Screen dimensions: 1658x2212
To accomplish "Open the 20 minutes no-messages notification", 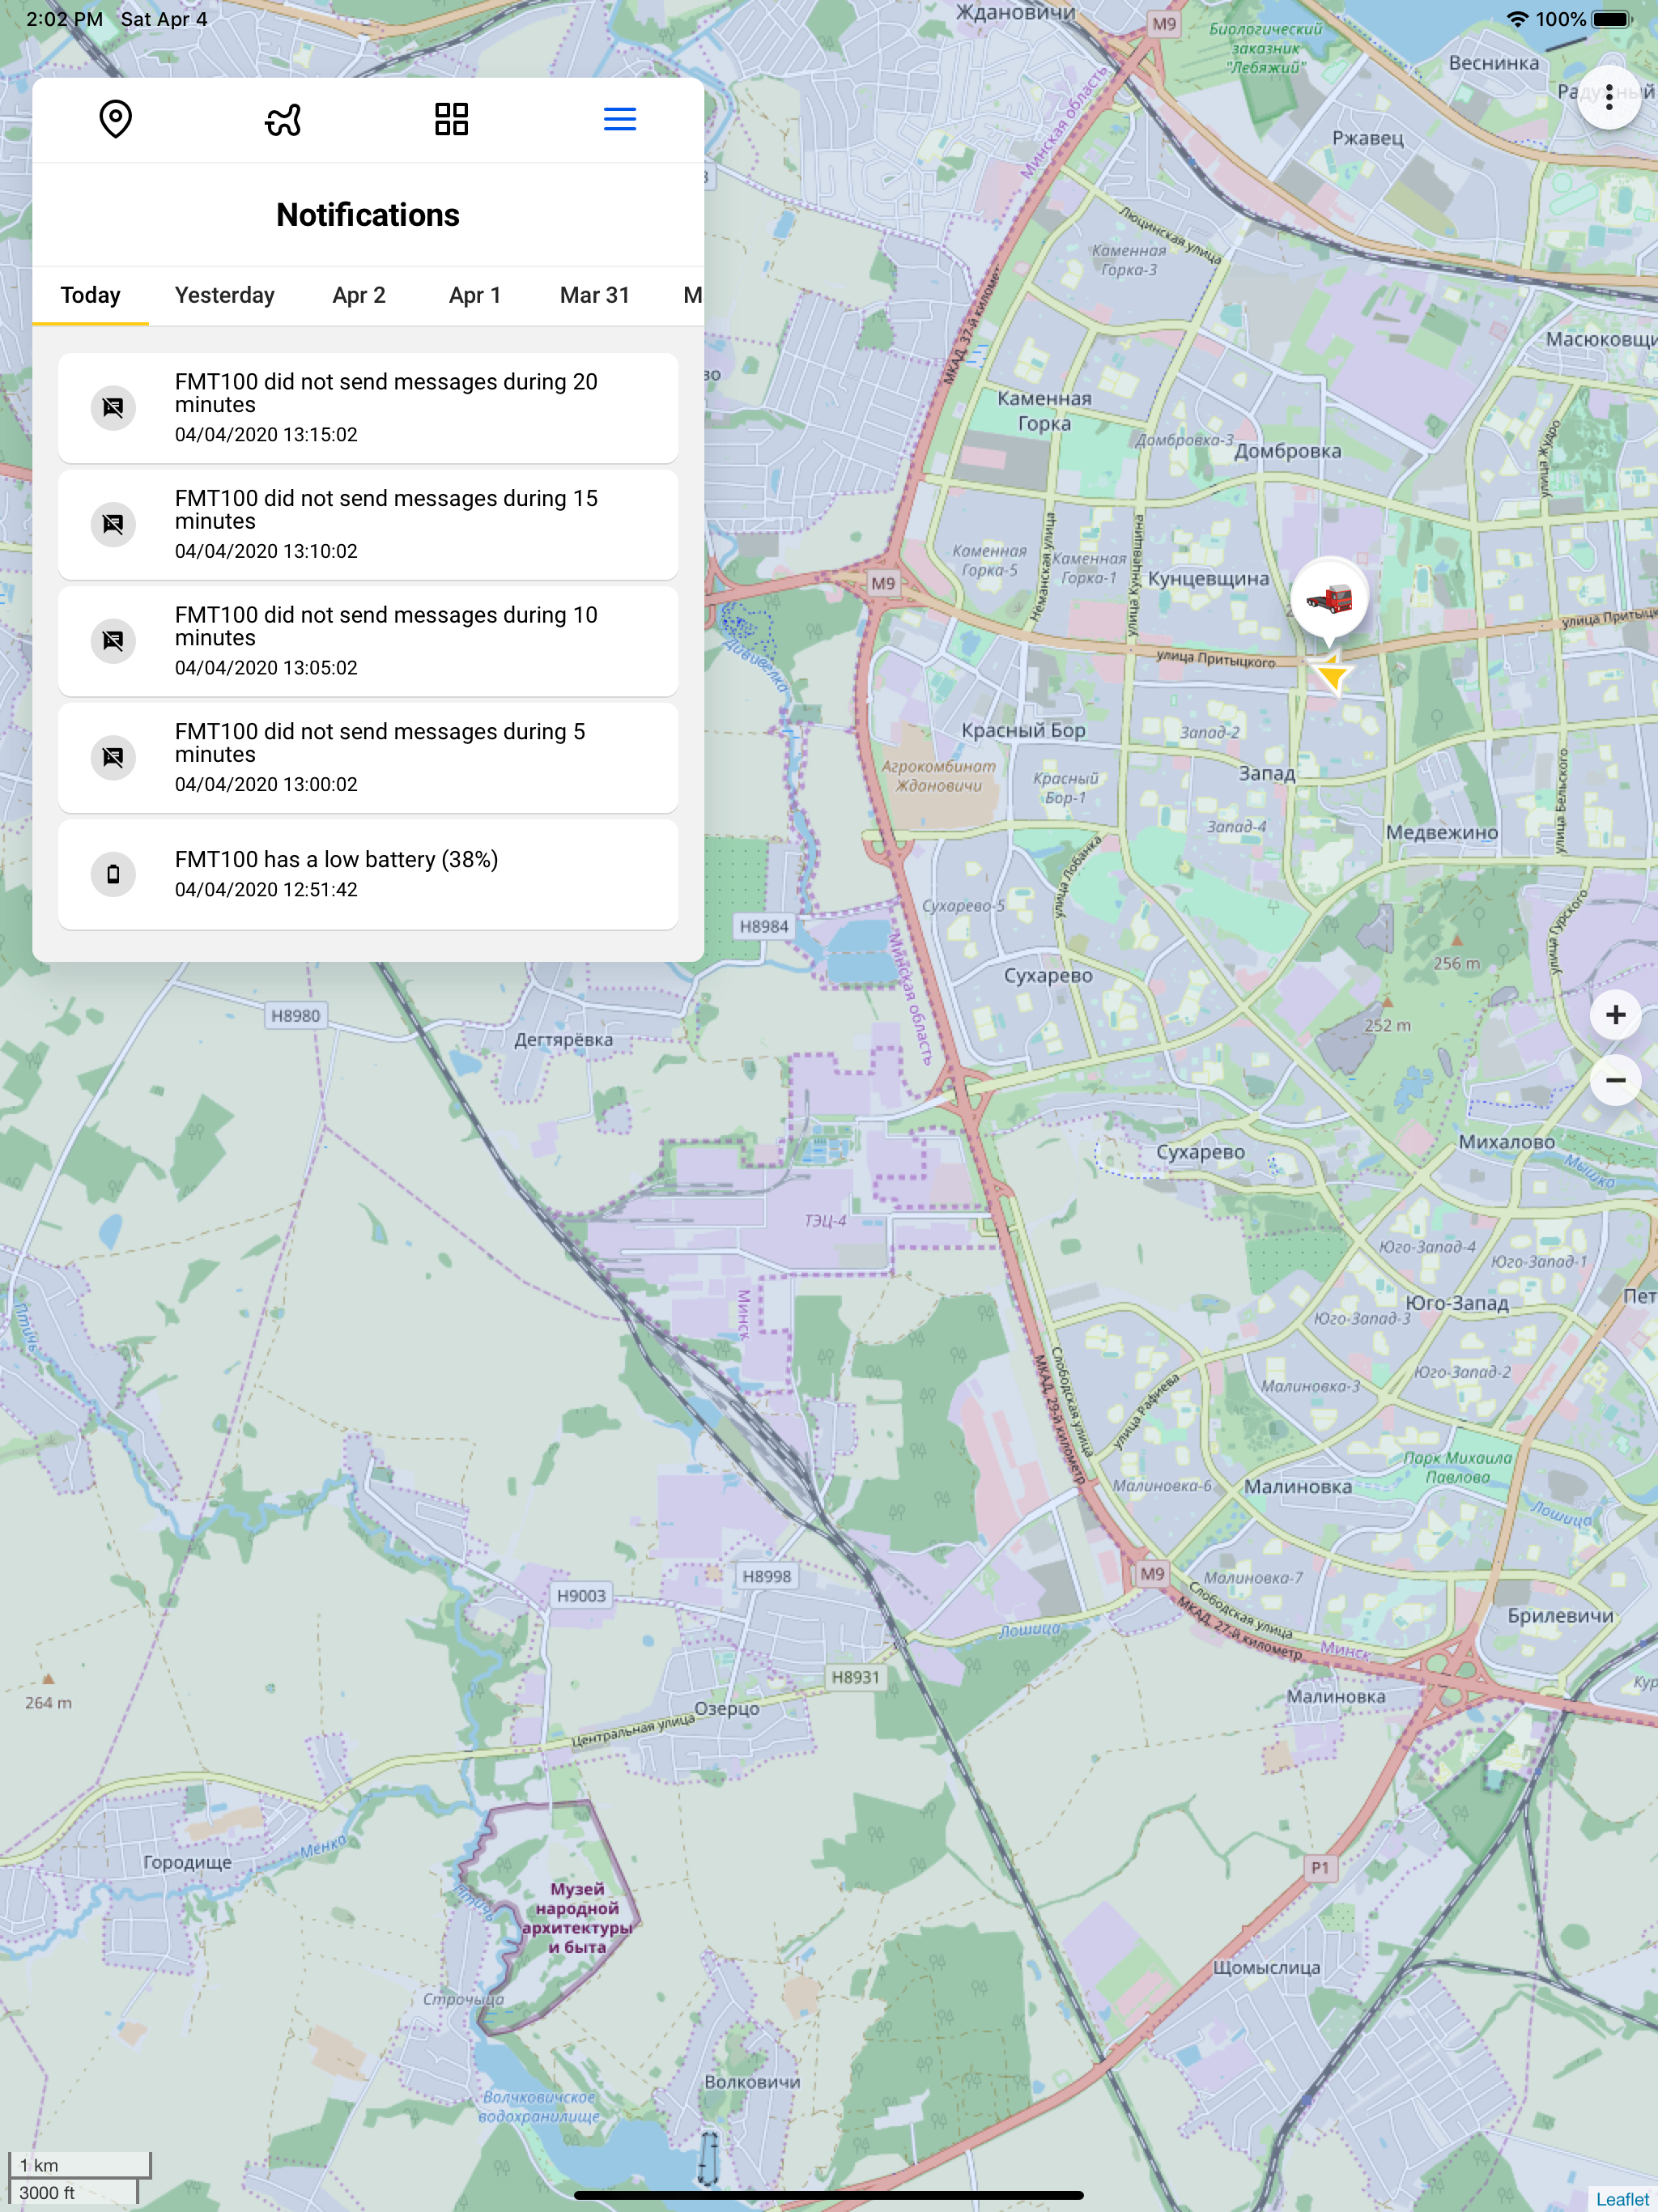I will click(368, 407).
